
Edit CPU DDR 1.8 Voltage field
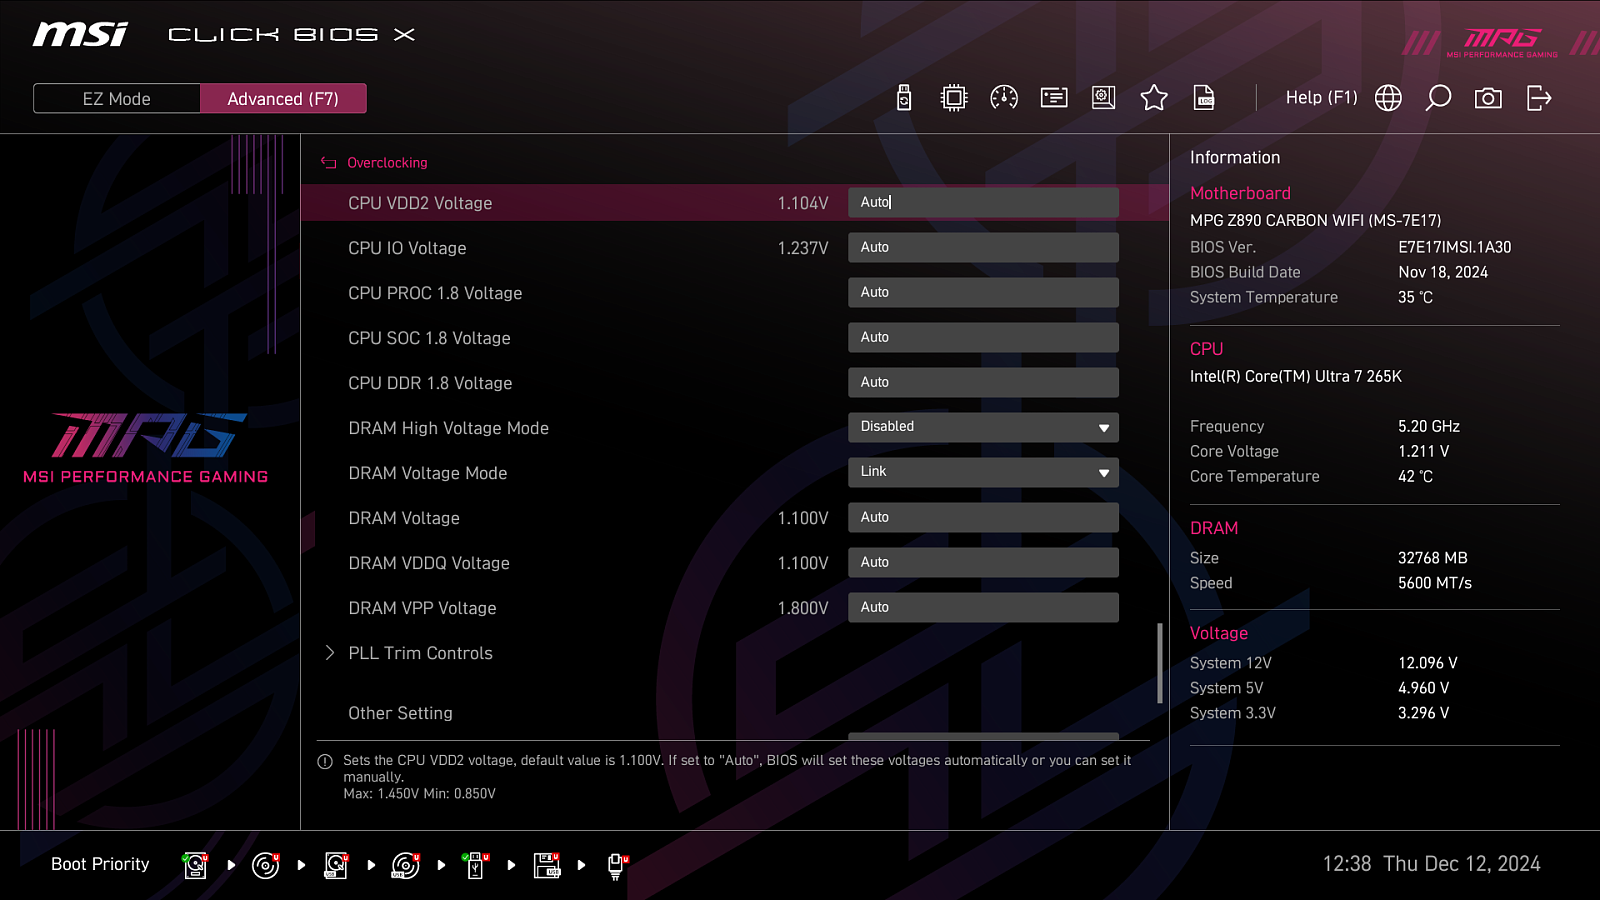[x=983, y=382]
